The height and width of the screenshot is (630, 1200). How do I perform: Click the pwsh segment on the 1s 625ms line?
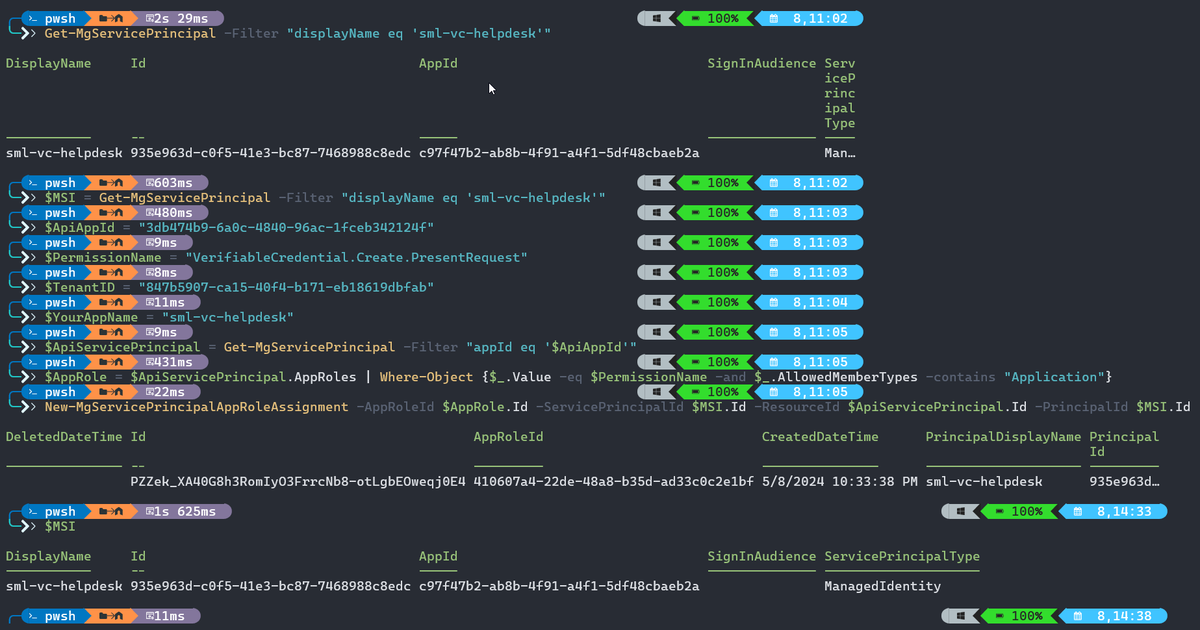pos(54,511)
